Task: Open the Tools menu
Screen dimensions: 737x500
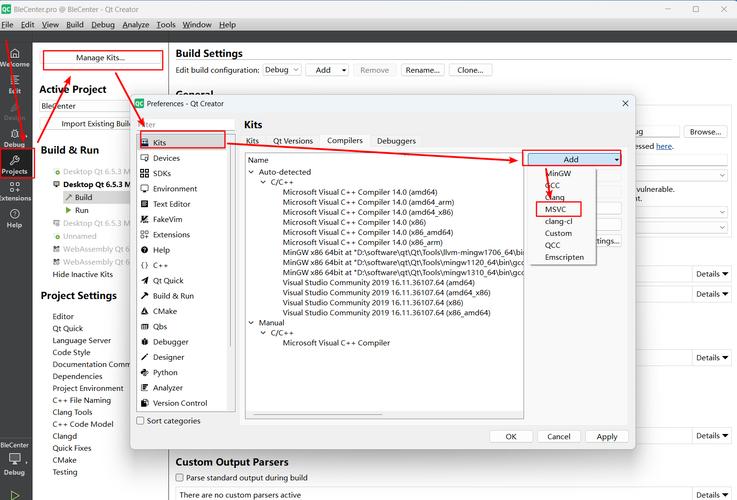Action: tap(165, 25)
